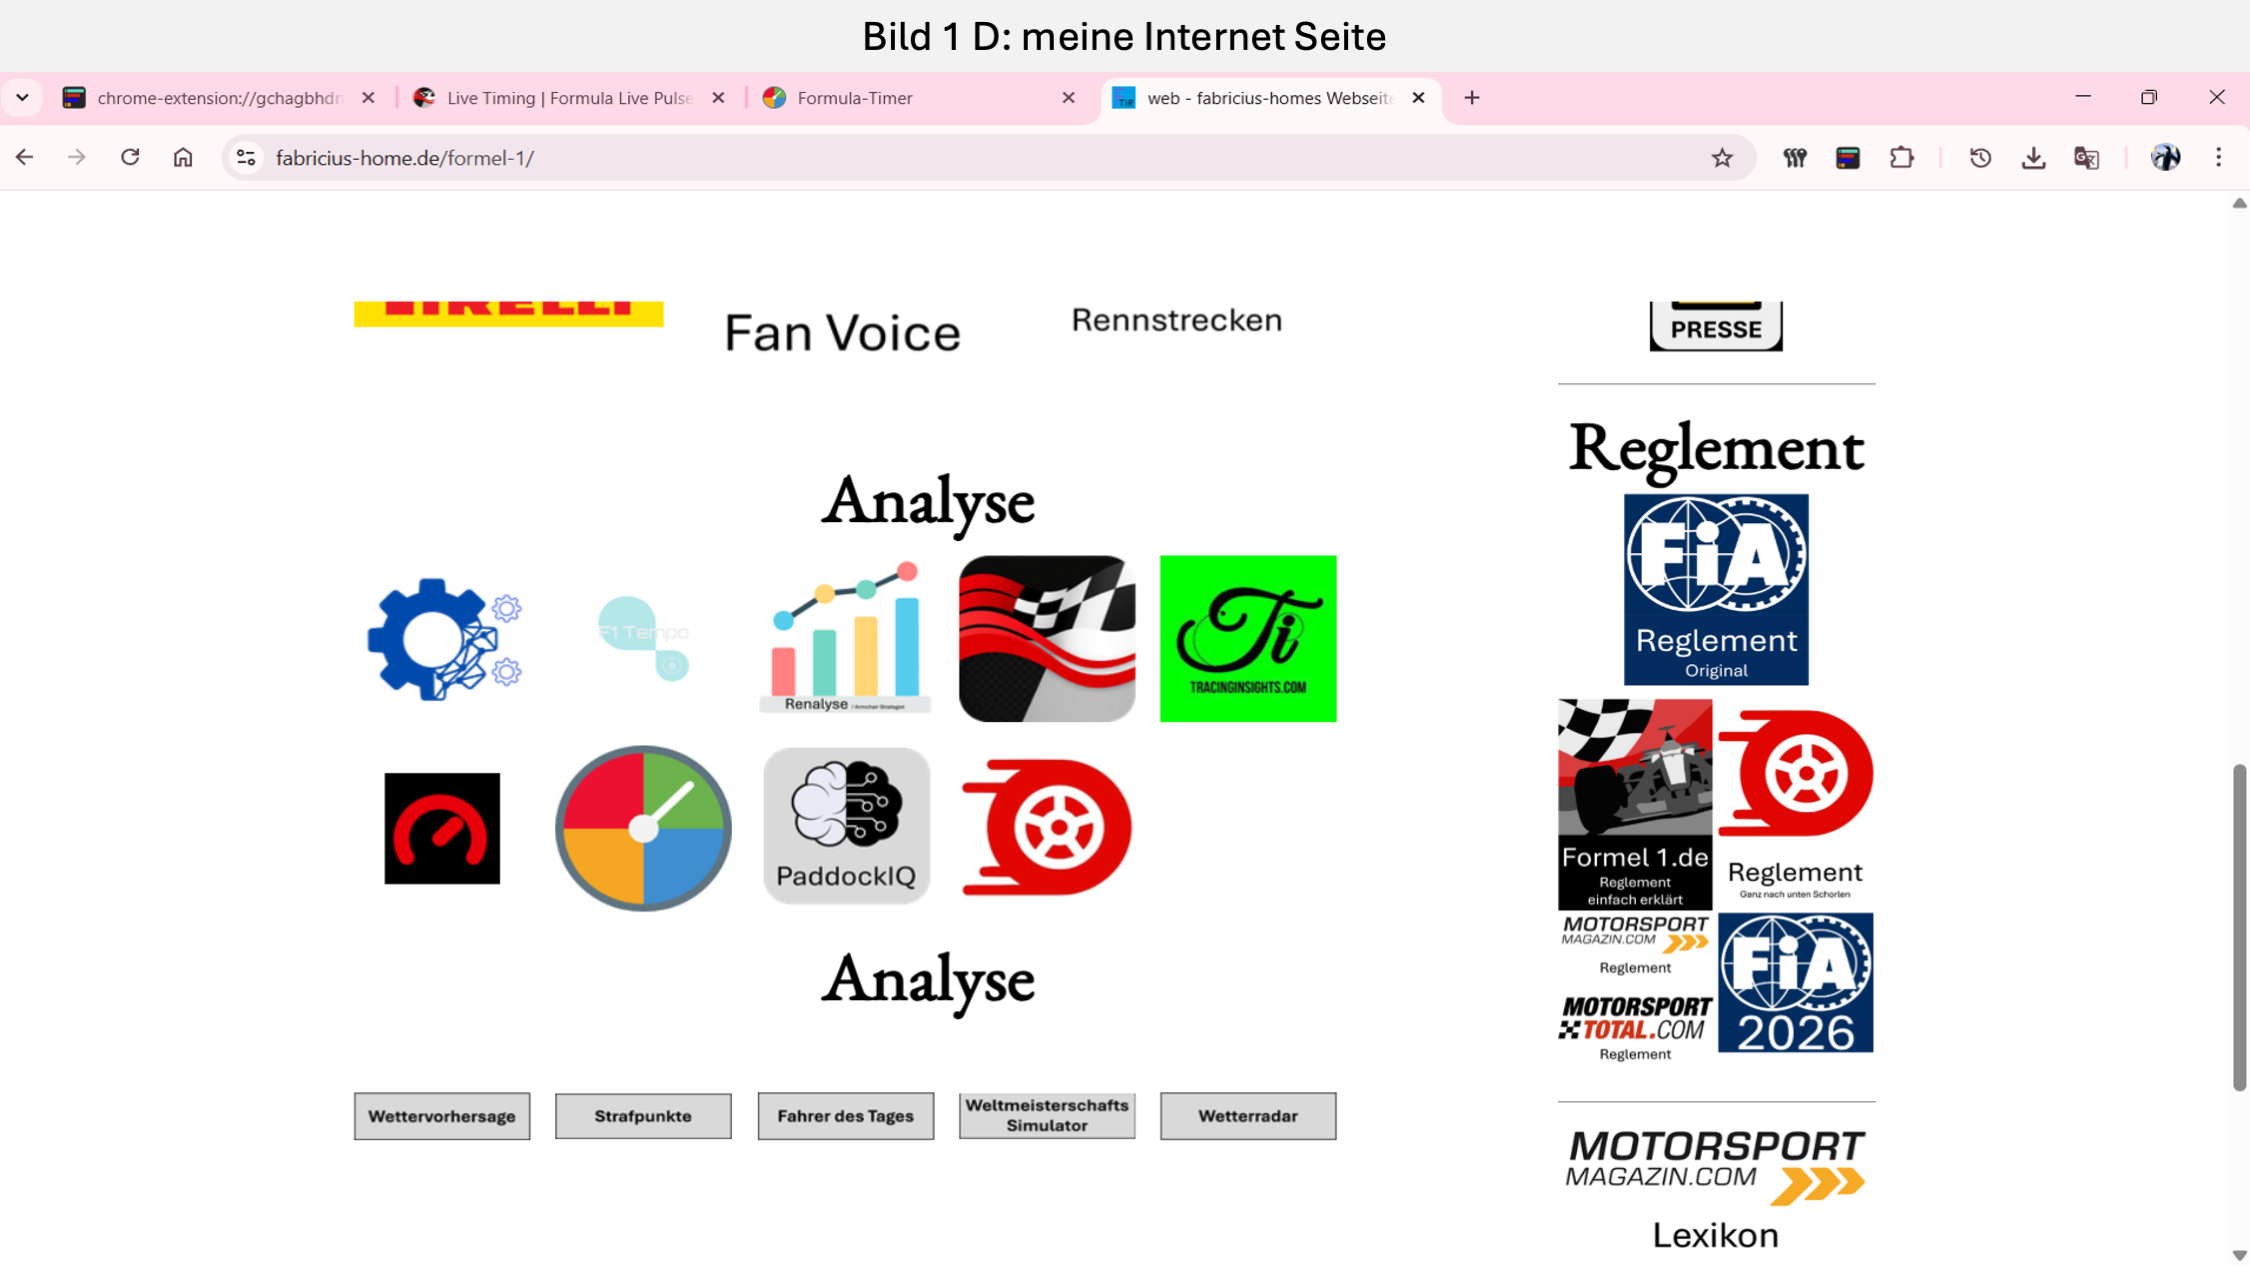
Task: Open the Renalyse bar chart icon
Action: (x=845, y=637)
